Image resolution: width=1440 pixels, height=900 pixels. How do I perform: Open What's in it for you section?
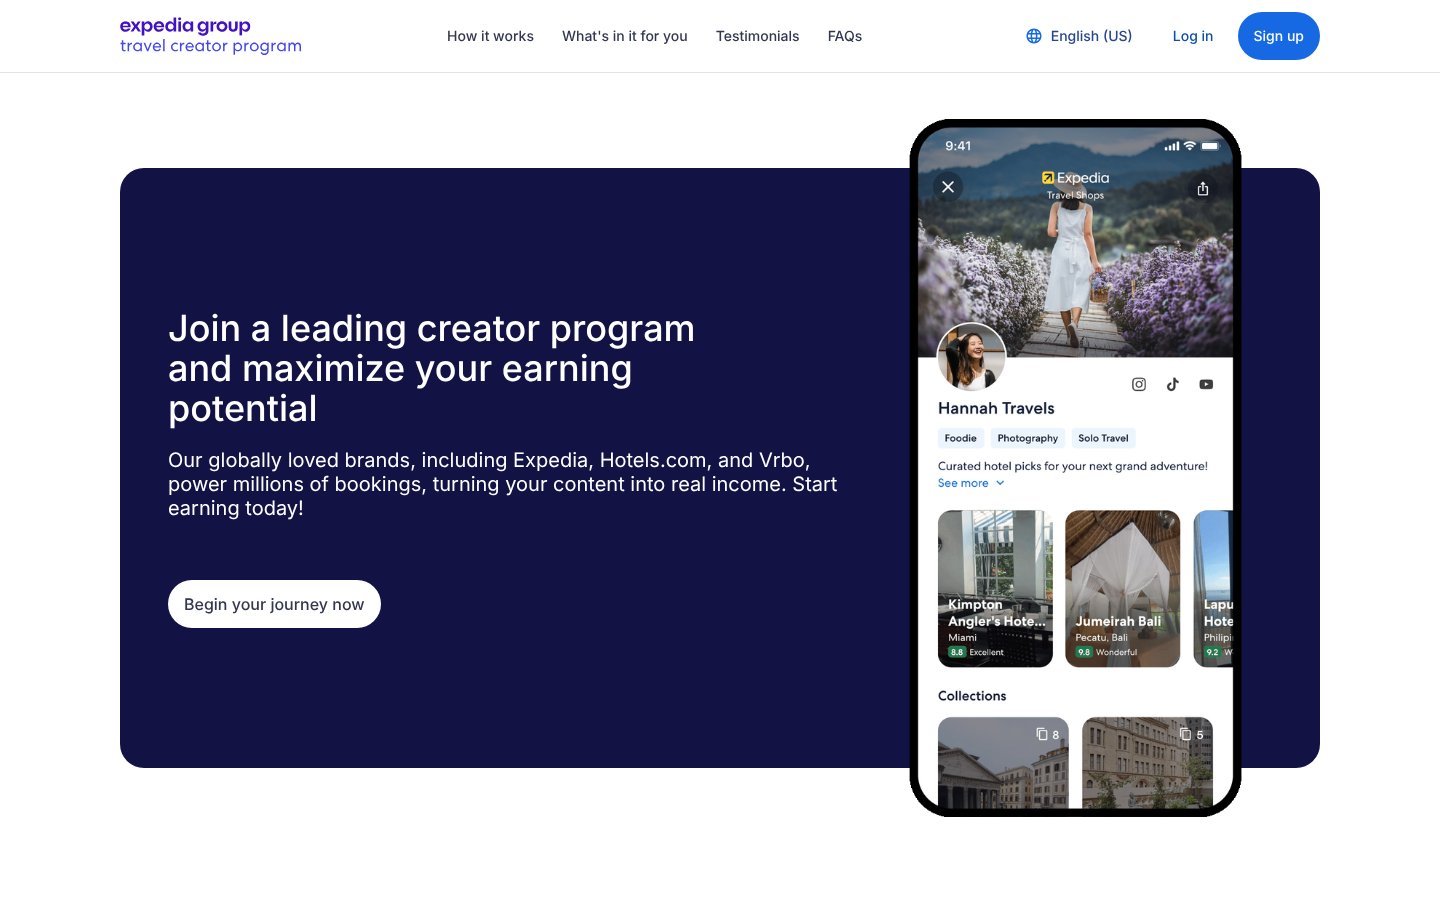click(x=625, y=36)
